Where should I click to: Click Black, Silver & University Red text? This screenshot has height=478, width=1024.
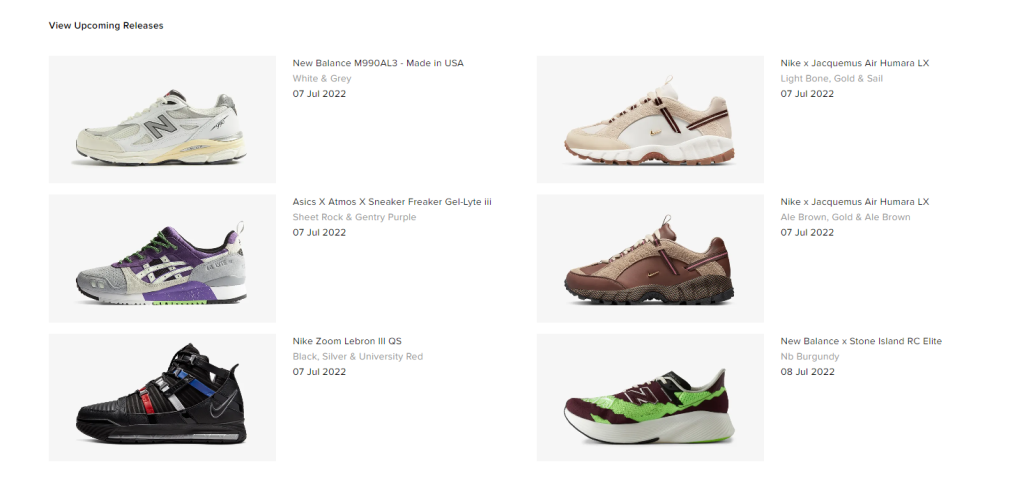click(x=358, y=357)
